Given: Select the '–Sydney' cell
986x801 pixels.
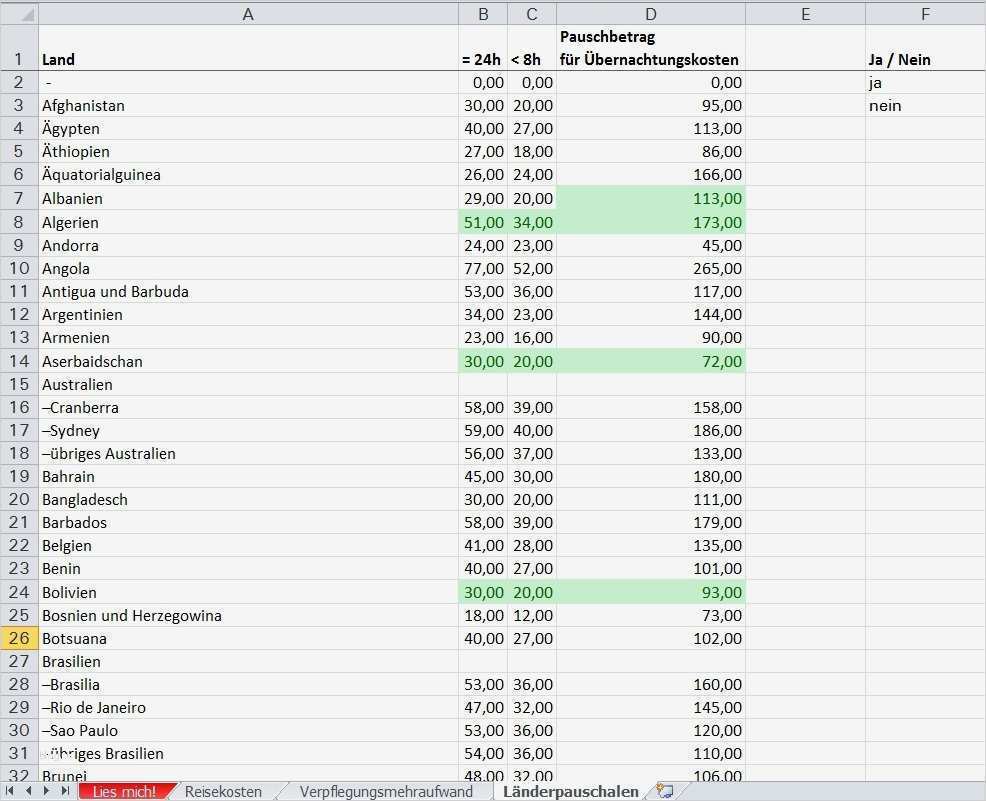Looking at the screenshot, I should point(248,431).
